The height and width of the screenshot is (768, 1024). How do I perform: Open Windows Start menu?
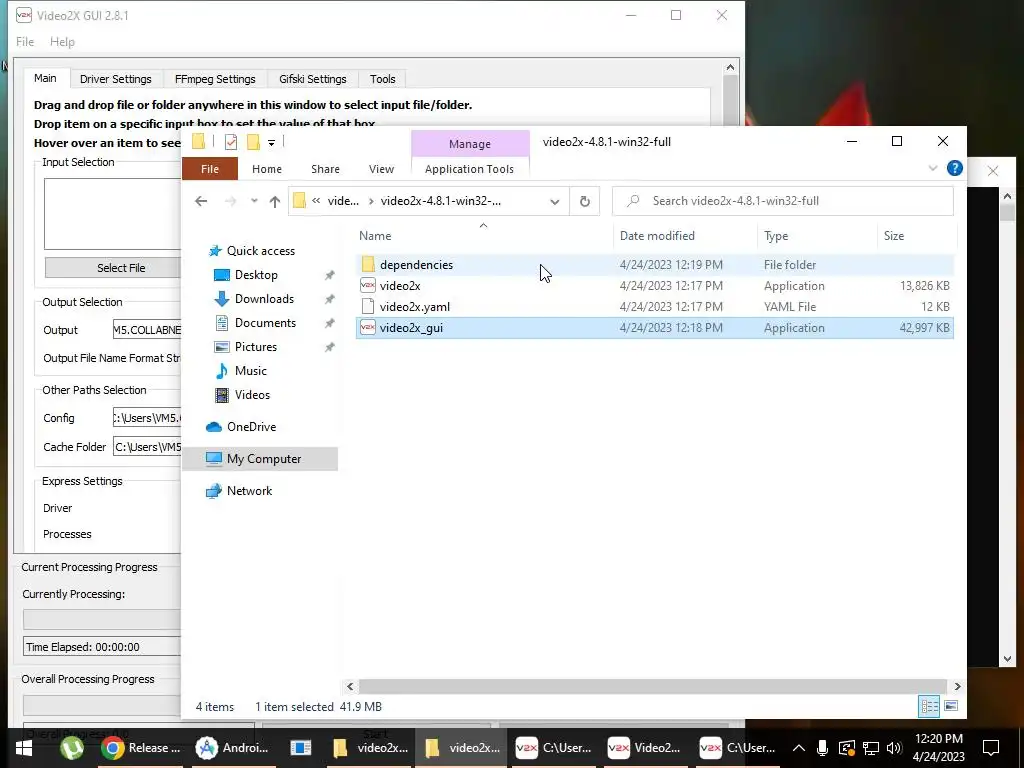tap(24, 748)
